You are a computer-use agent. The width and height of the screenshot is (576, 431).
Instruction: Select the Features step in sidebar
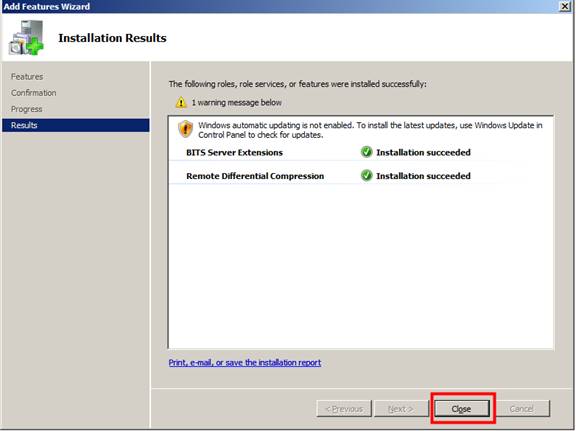(x=27, y=77)
